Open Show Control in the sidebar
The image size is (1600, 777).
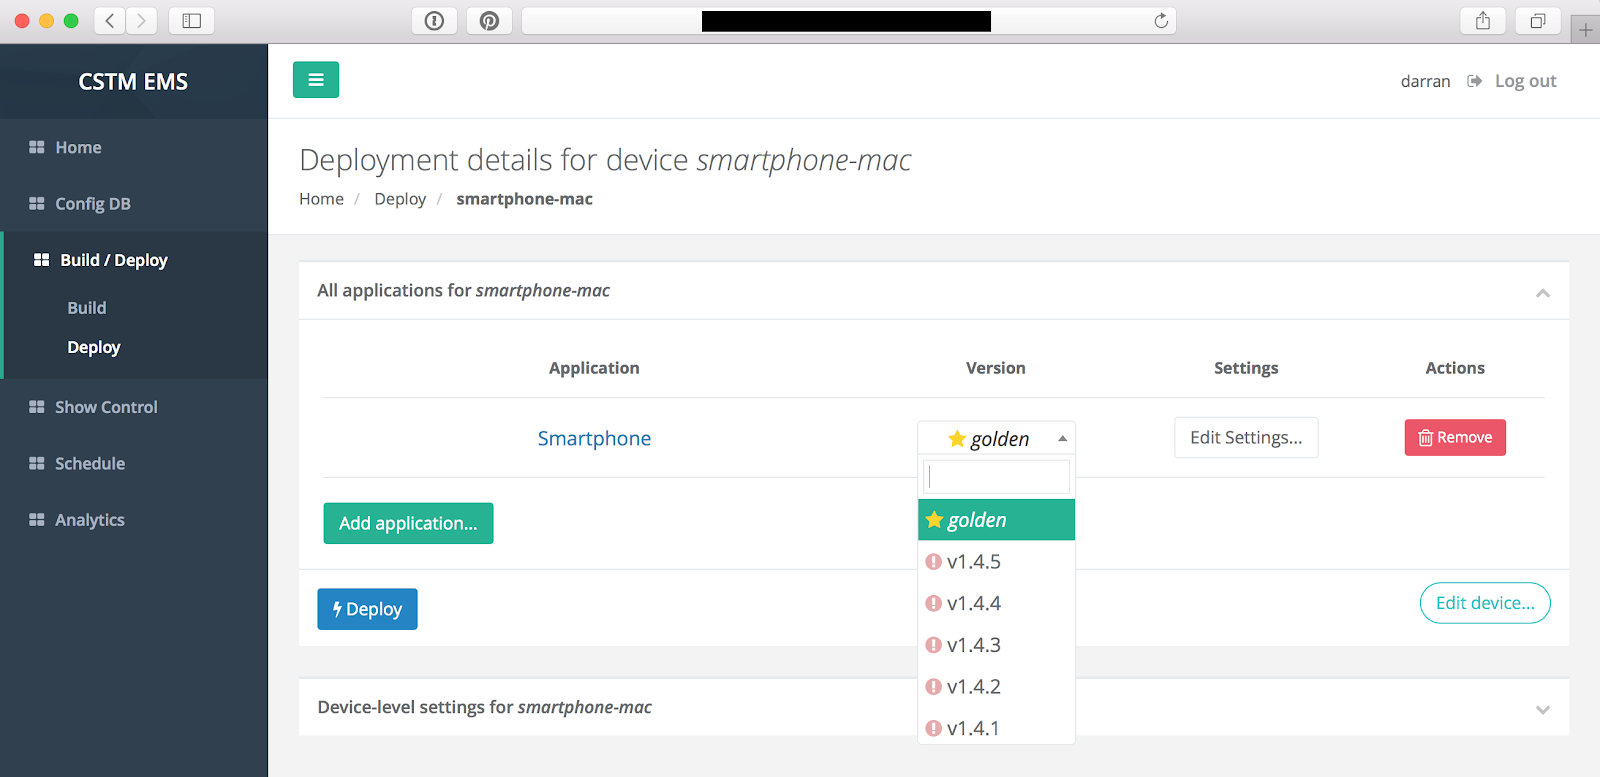click(106, 407)
